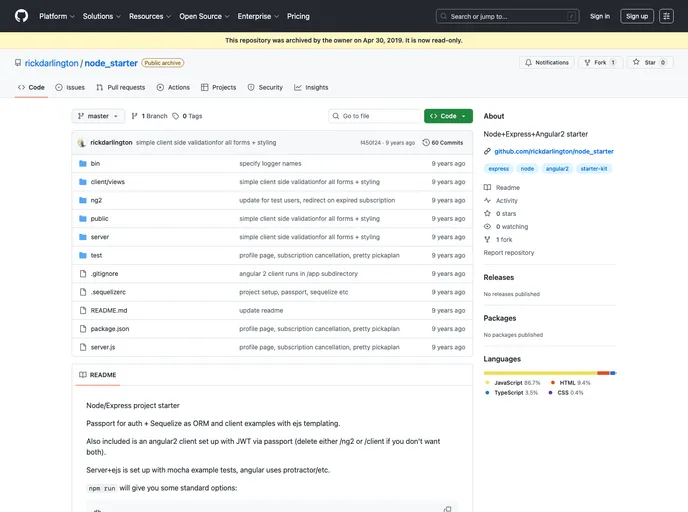Open the github.com/rickdarlington/node_starter link
Image resolution: width=688 pixels, height=512 pixels.
point(553,151)
